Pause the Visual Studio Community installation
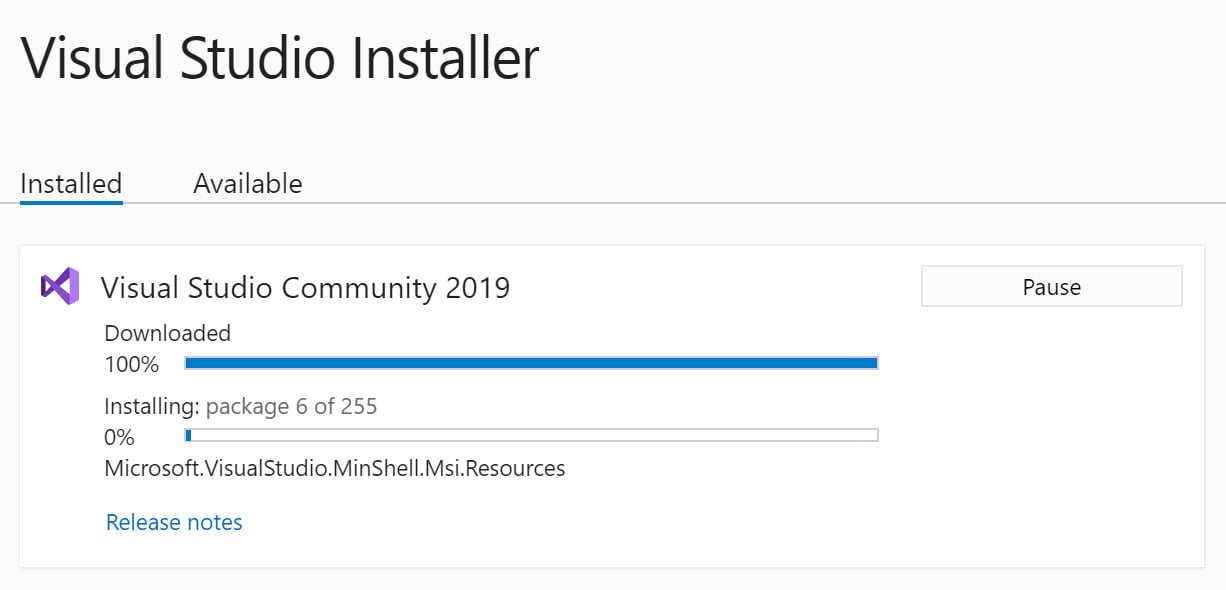The image size is (1226, 590). (x=1051, y=287)
